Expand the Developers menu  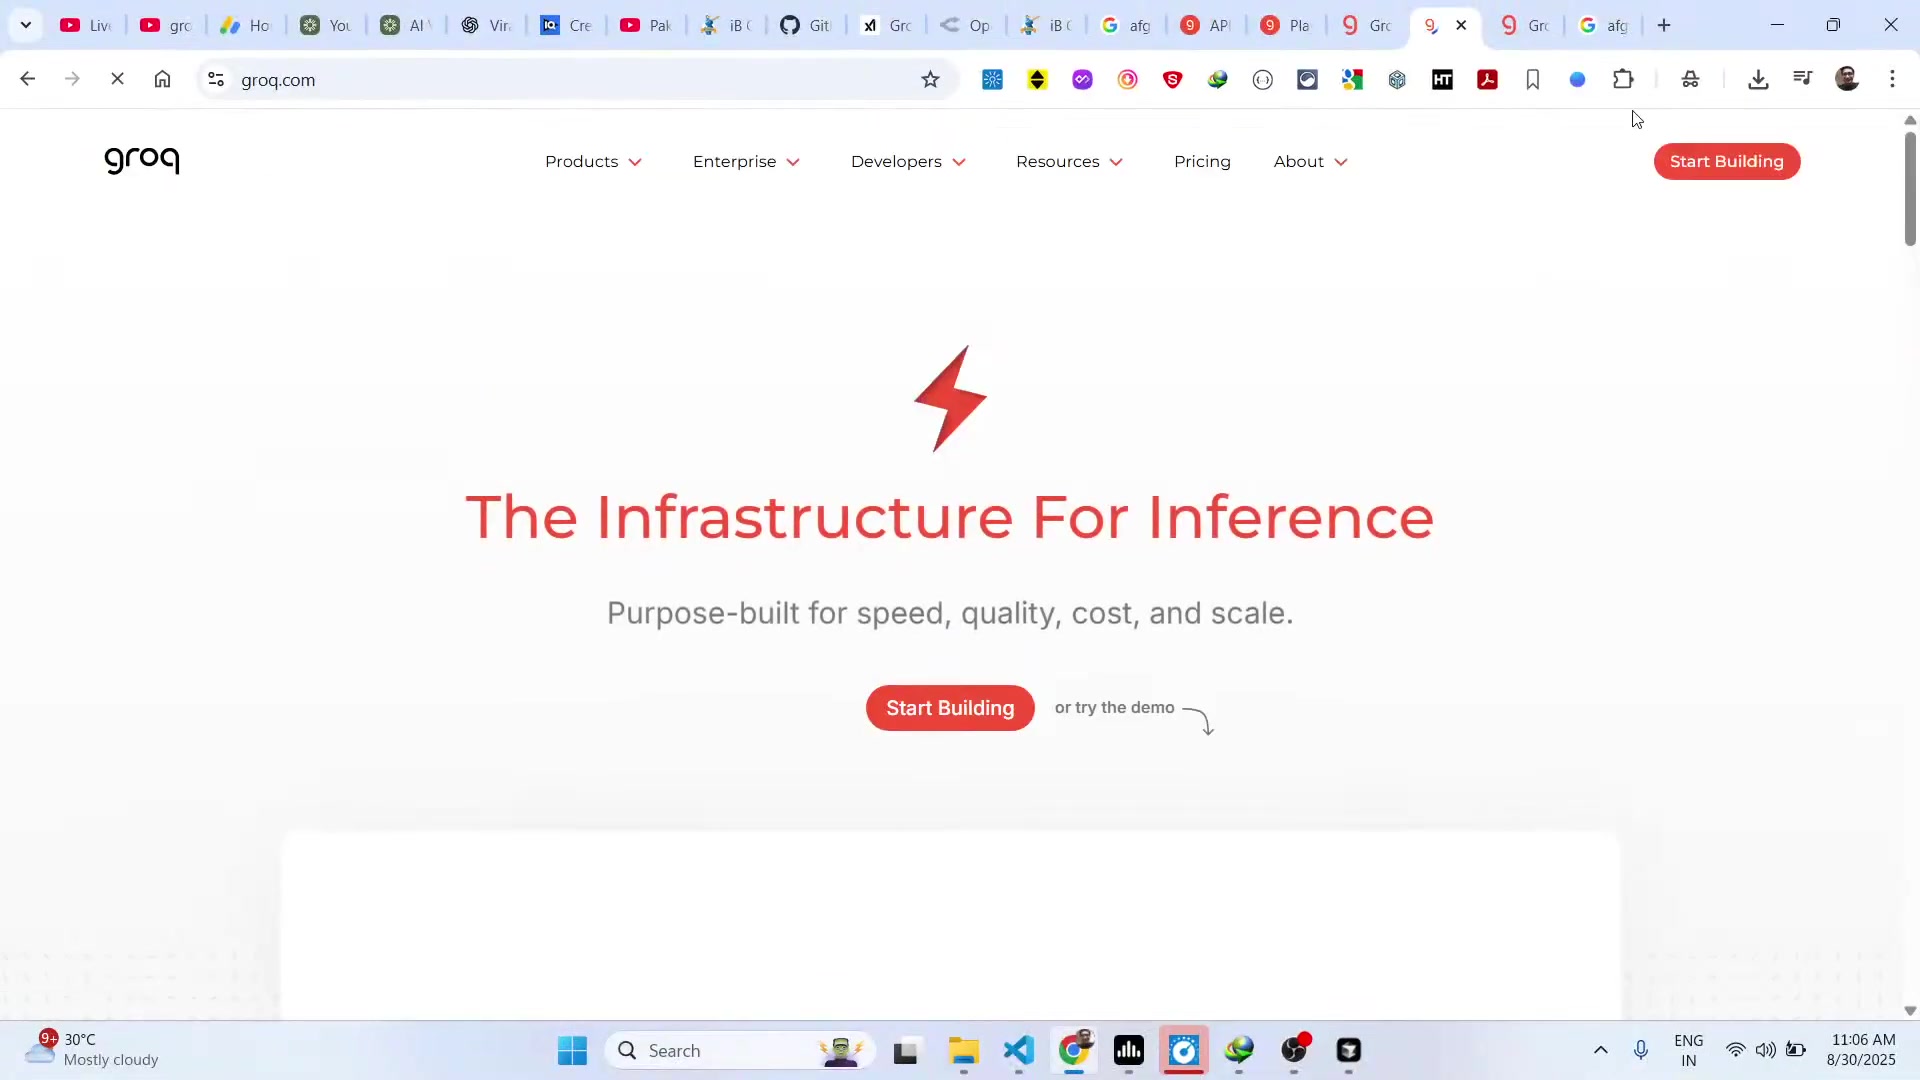point(908,161)
